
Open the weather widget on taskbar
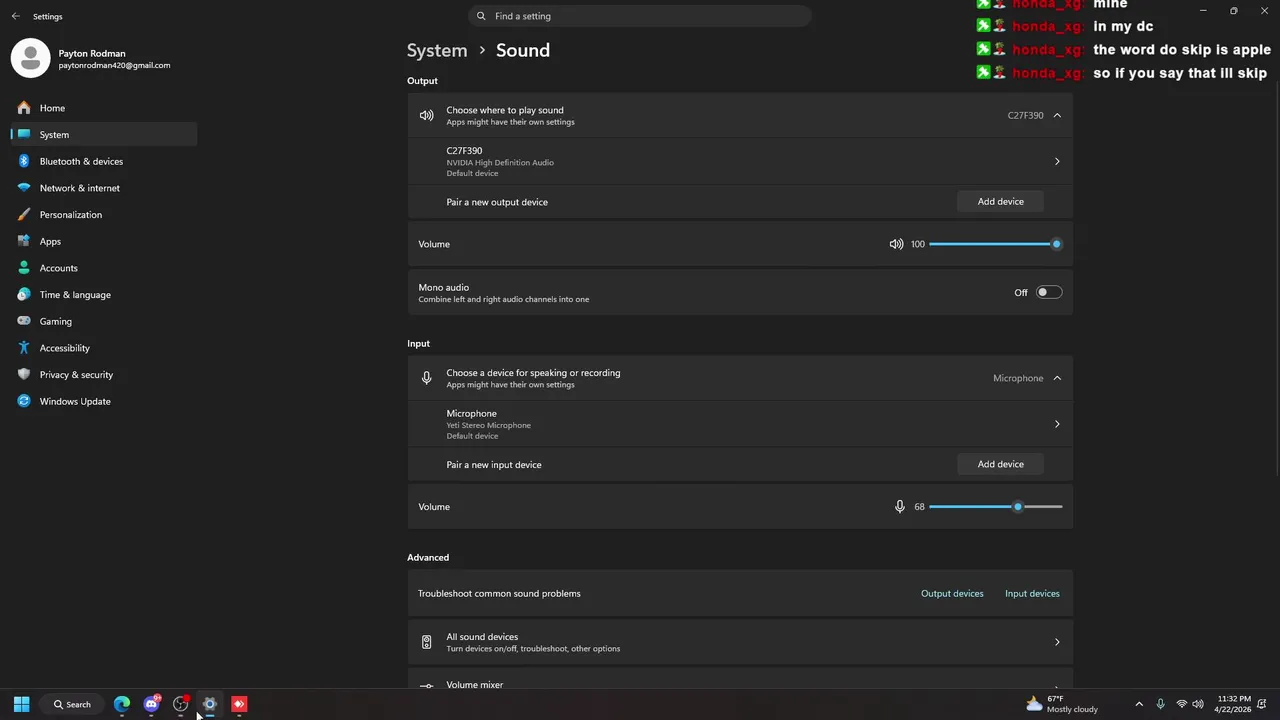(x=1061, y=704)
